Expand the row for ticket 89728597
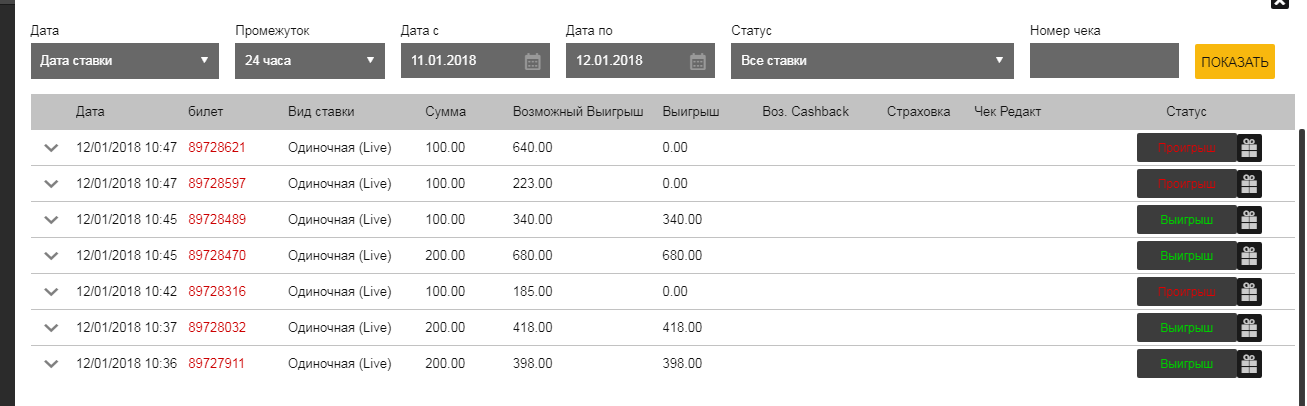Viewport: 1307px width, 406px height. [52, 184]
